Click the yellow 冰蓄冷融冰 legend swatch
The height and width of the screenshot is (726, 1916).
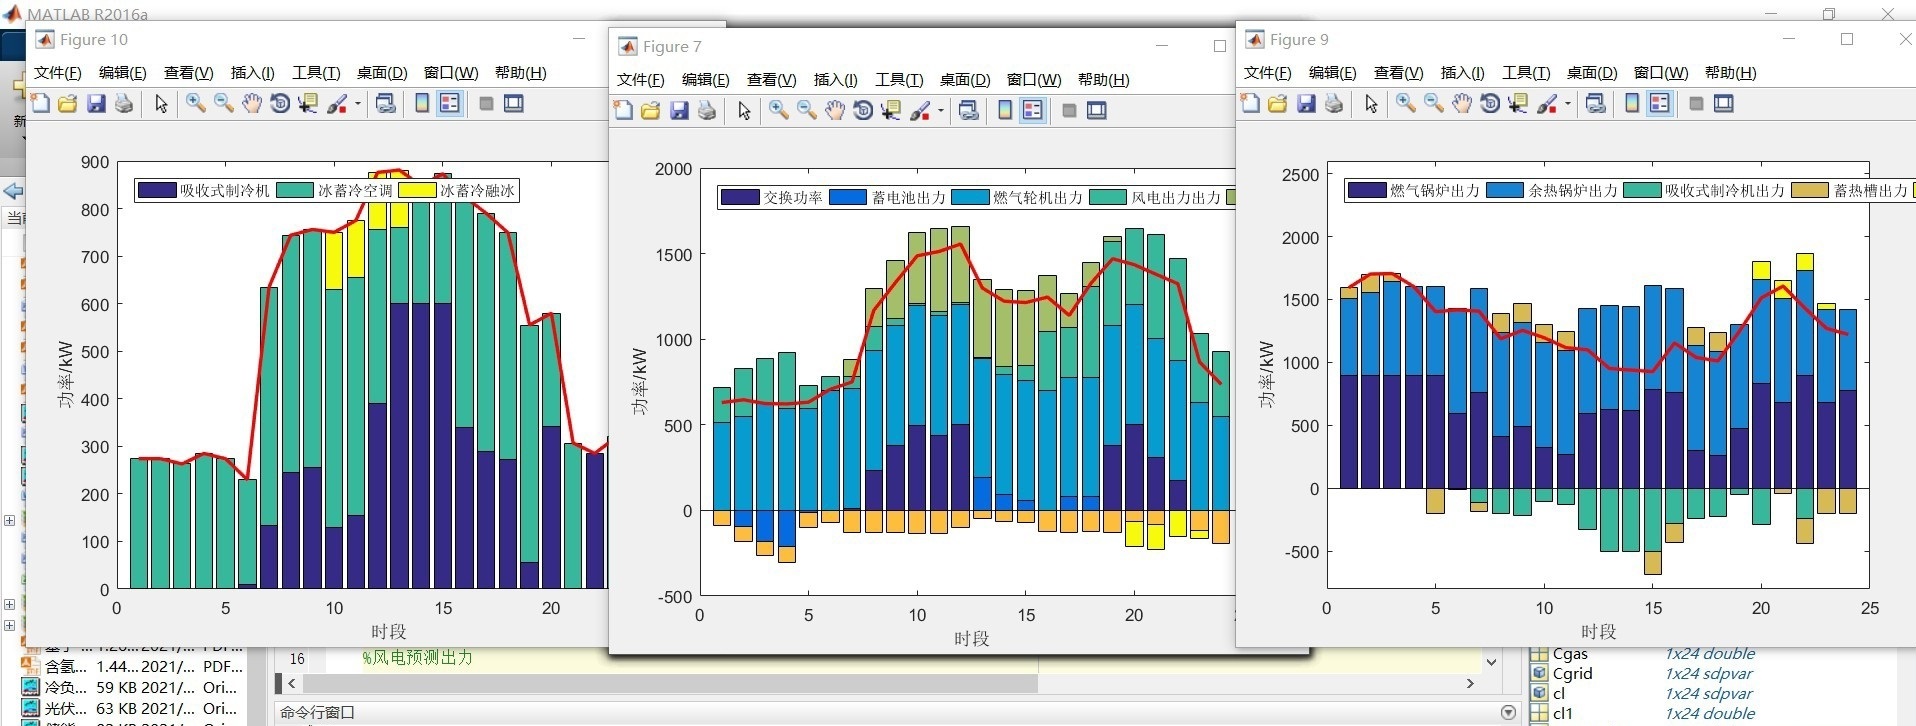(x=417, y=191)
